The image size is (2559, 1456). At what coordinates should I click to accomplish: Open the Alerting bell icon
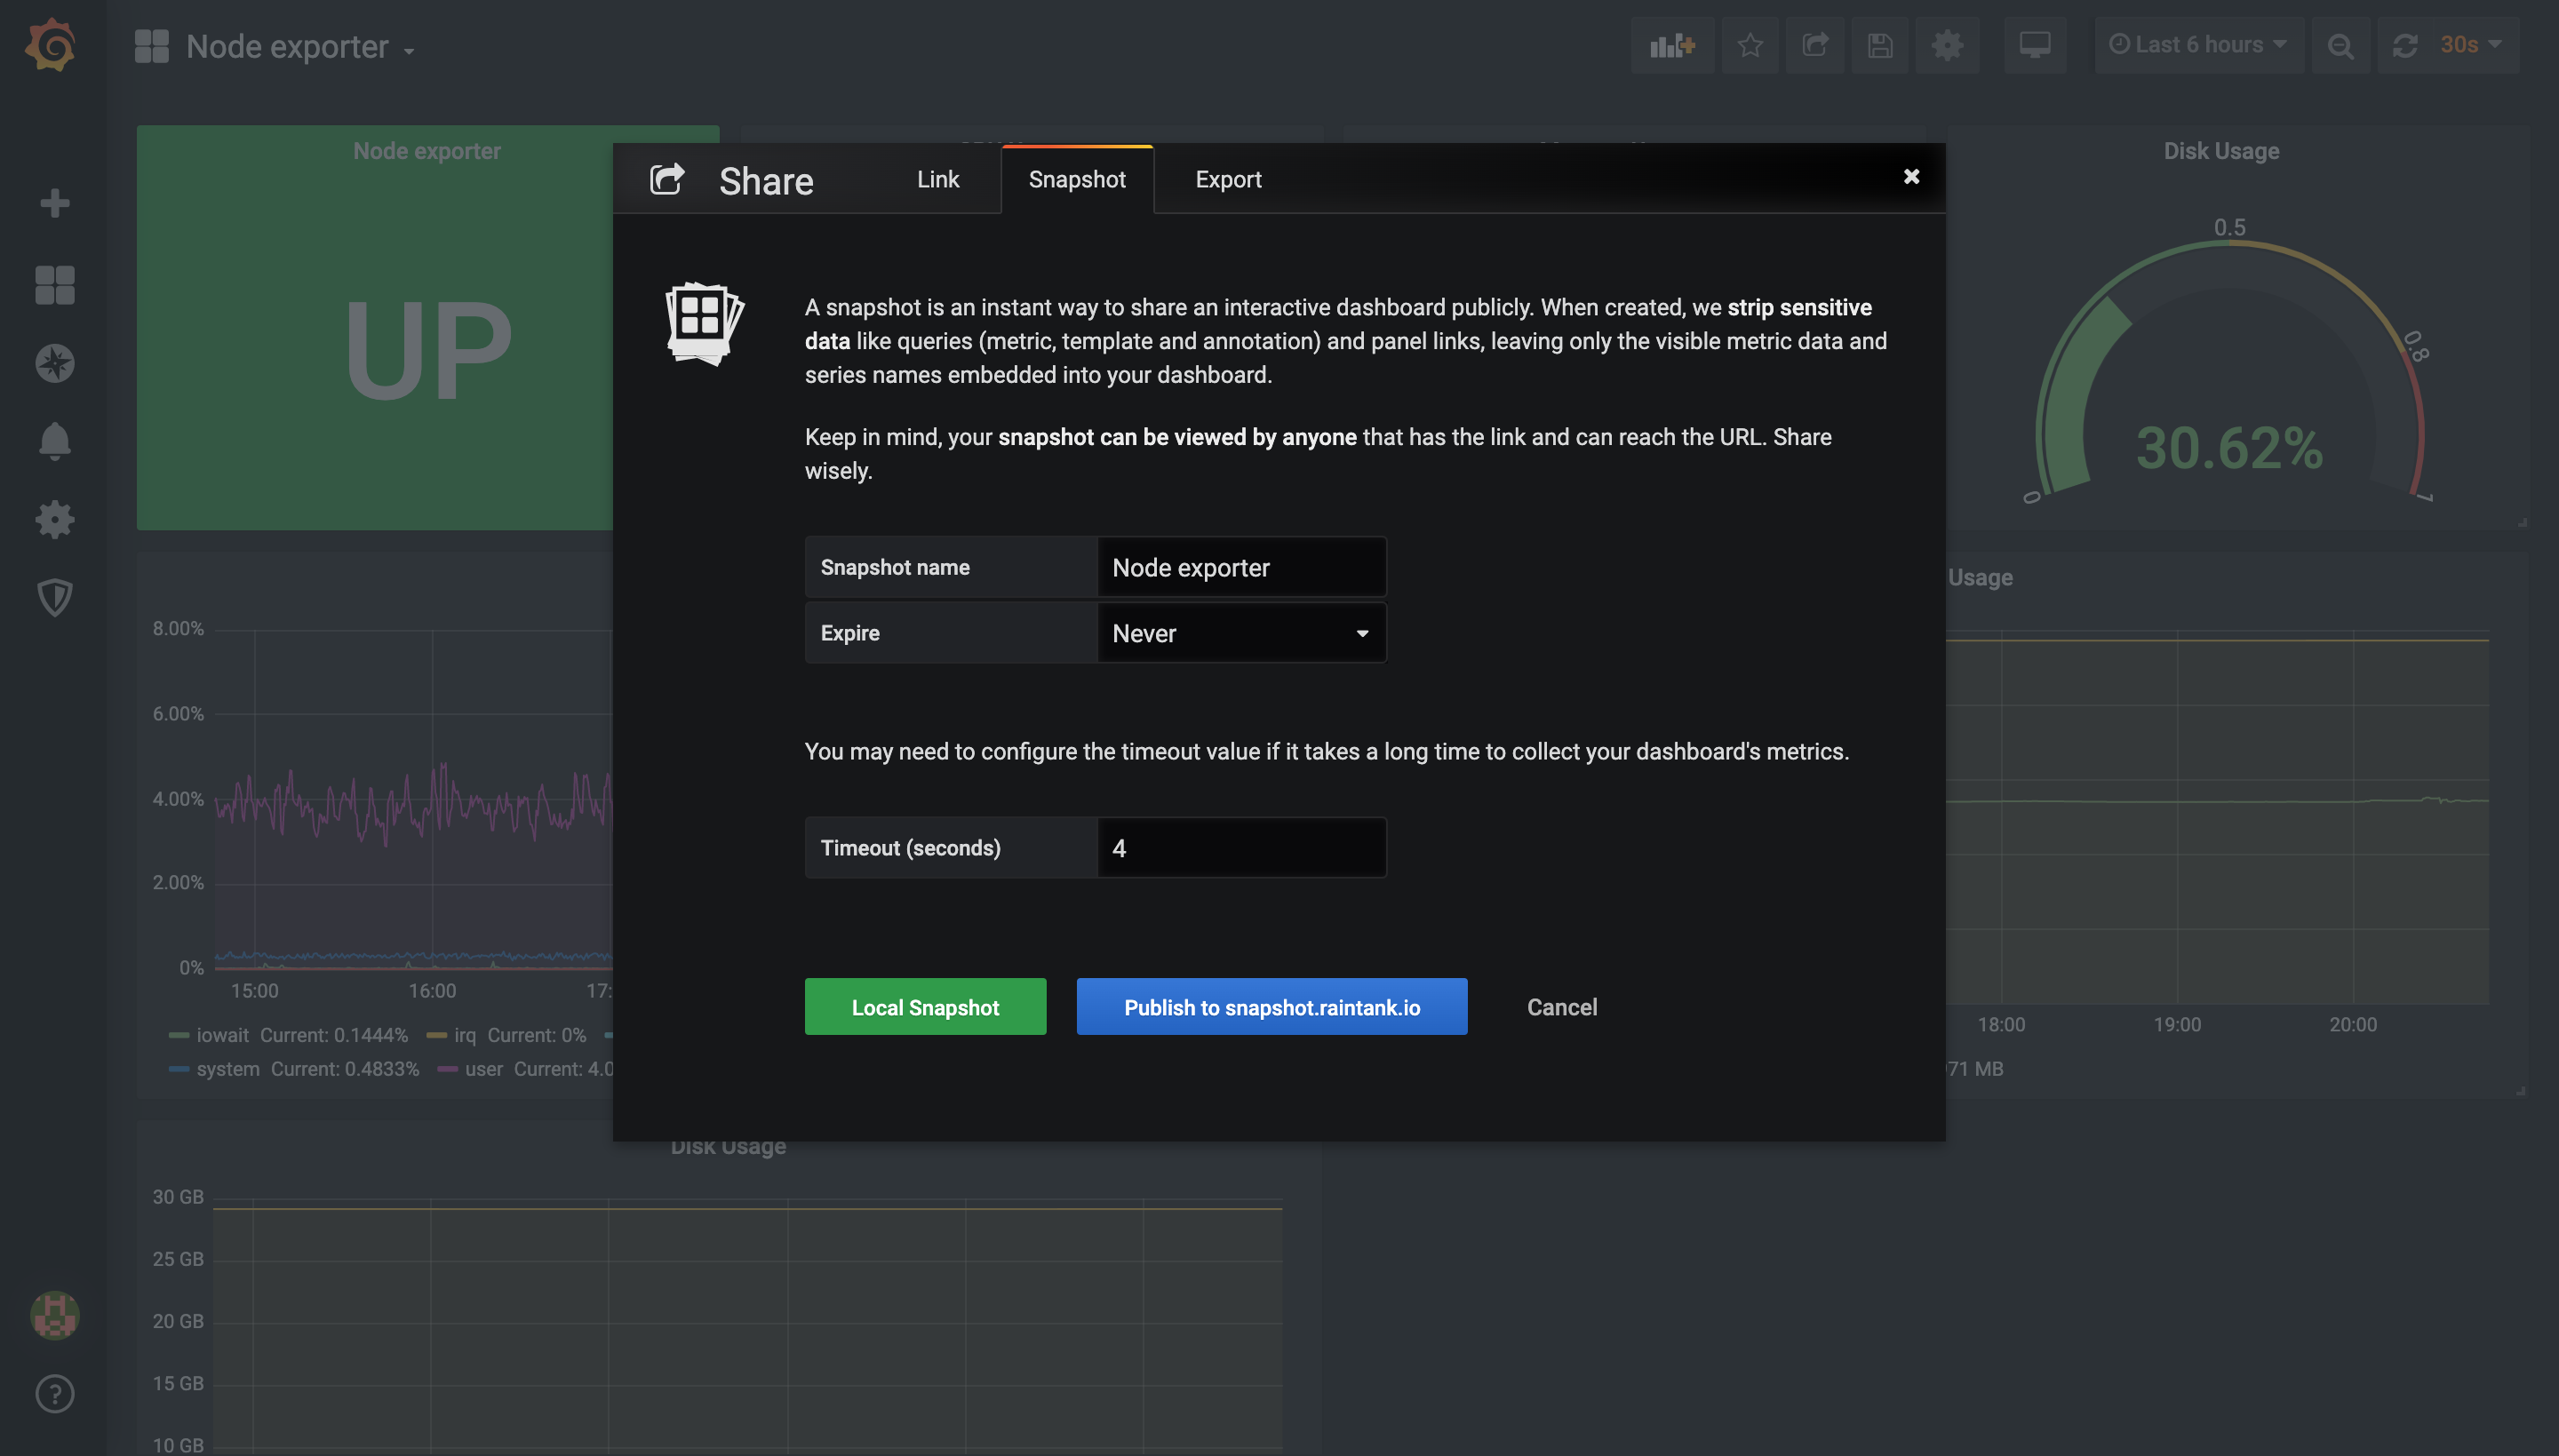[x=54, y=441]
